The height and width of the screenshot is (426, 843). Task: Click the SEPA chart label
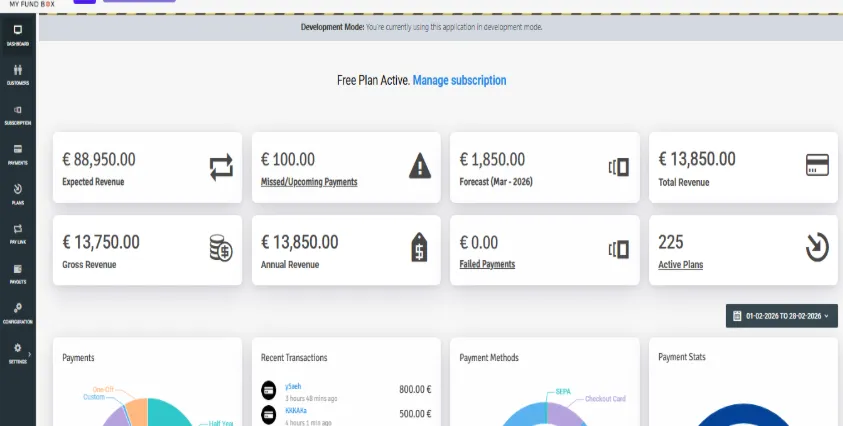(563, 392)
